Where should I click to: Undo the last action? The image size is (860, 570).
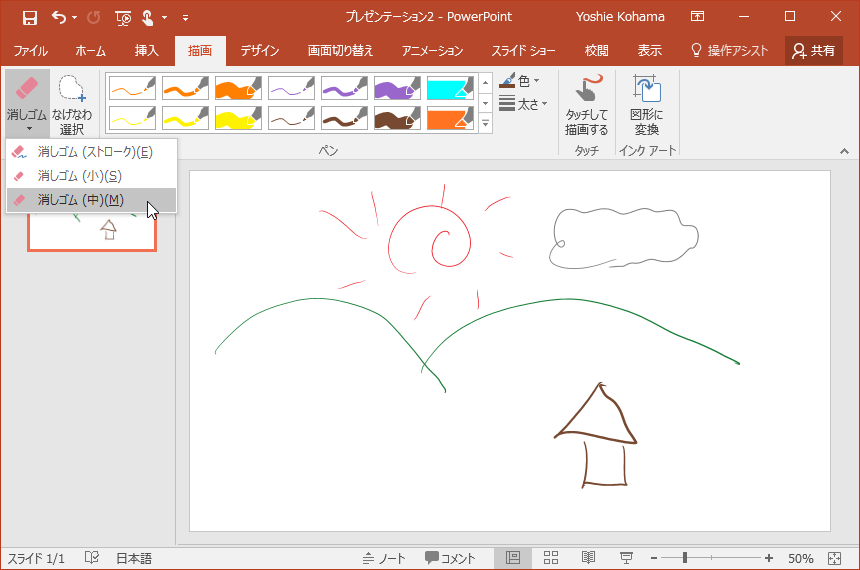pyautogui.click(x=59, y=18)
